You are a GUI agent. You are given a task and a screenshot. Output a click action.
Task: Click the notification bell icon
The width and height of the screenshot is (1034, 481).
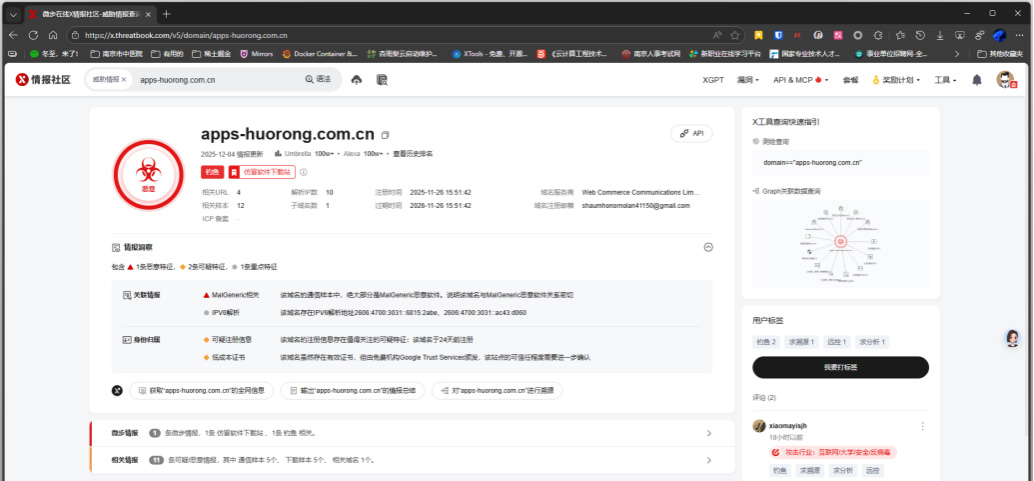coord(977,80)
